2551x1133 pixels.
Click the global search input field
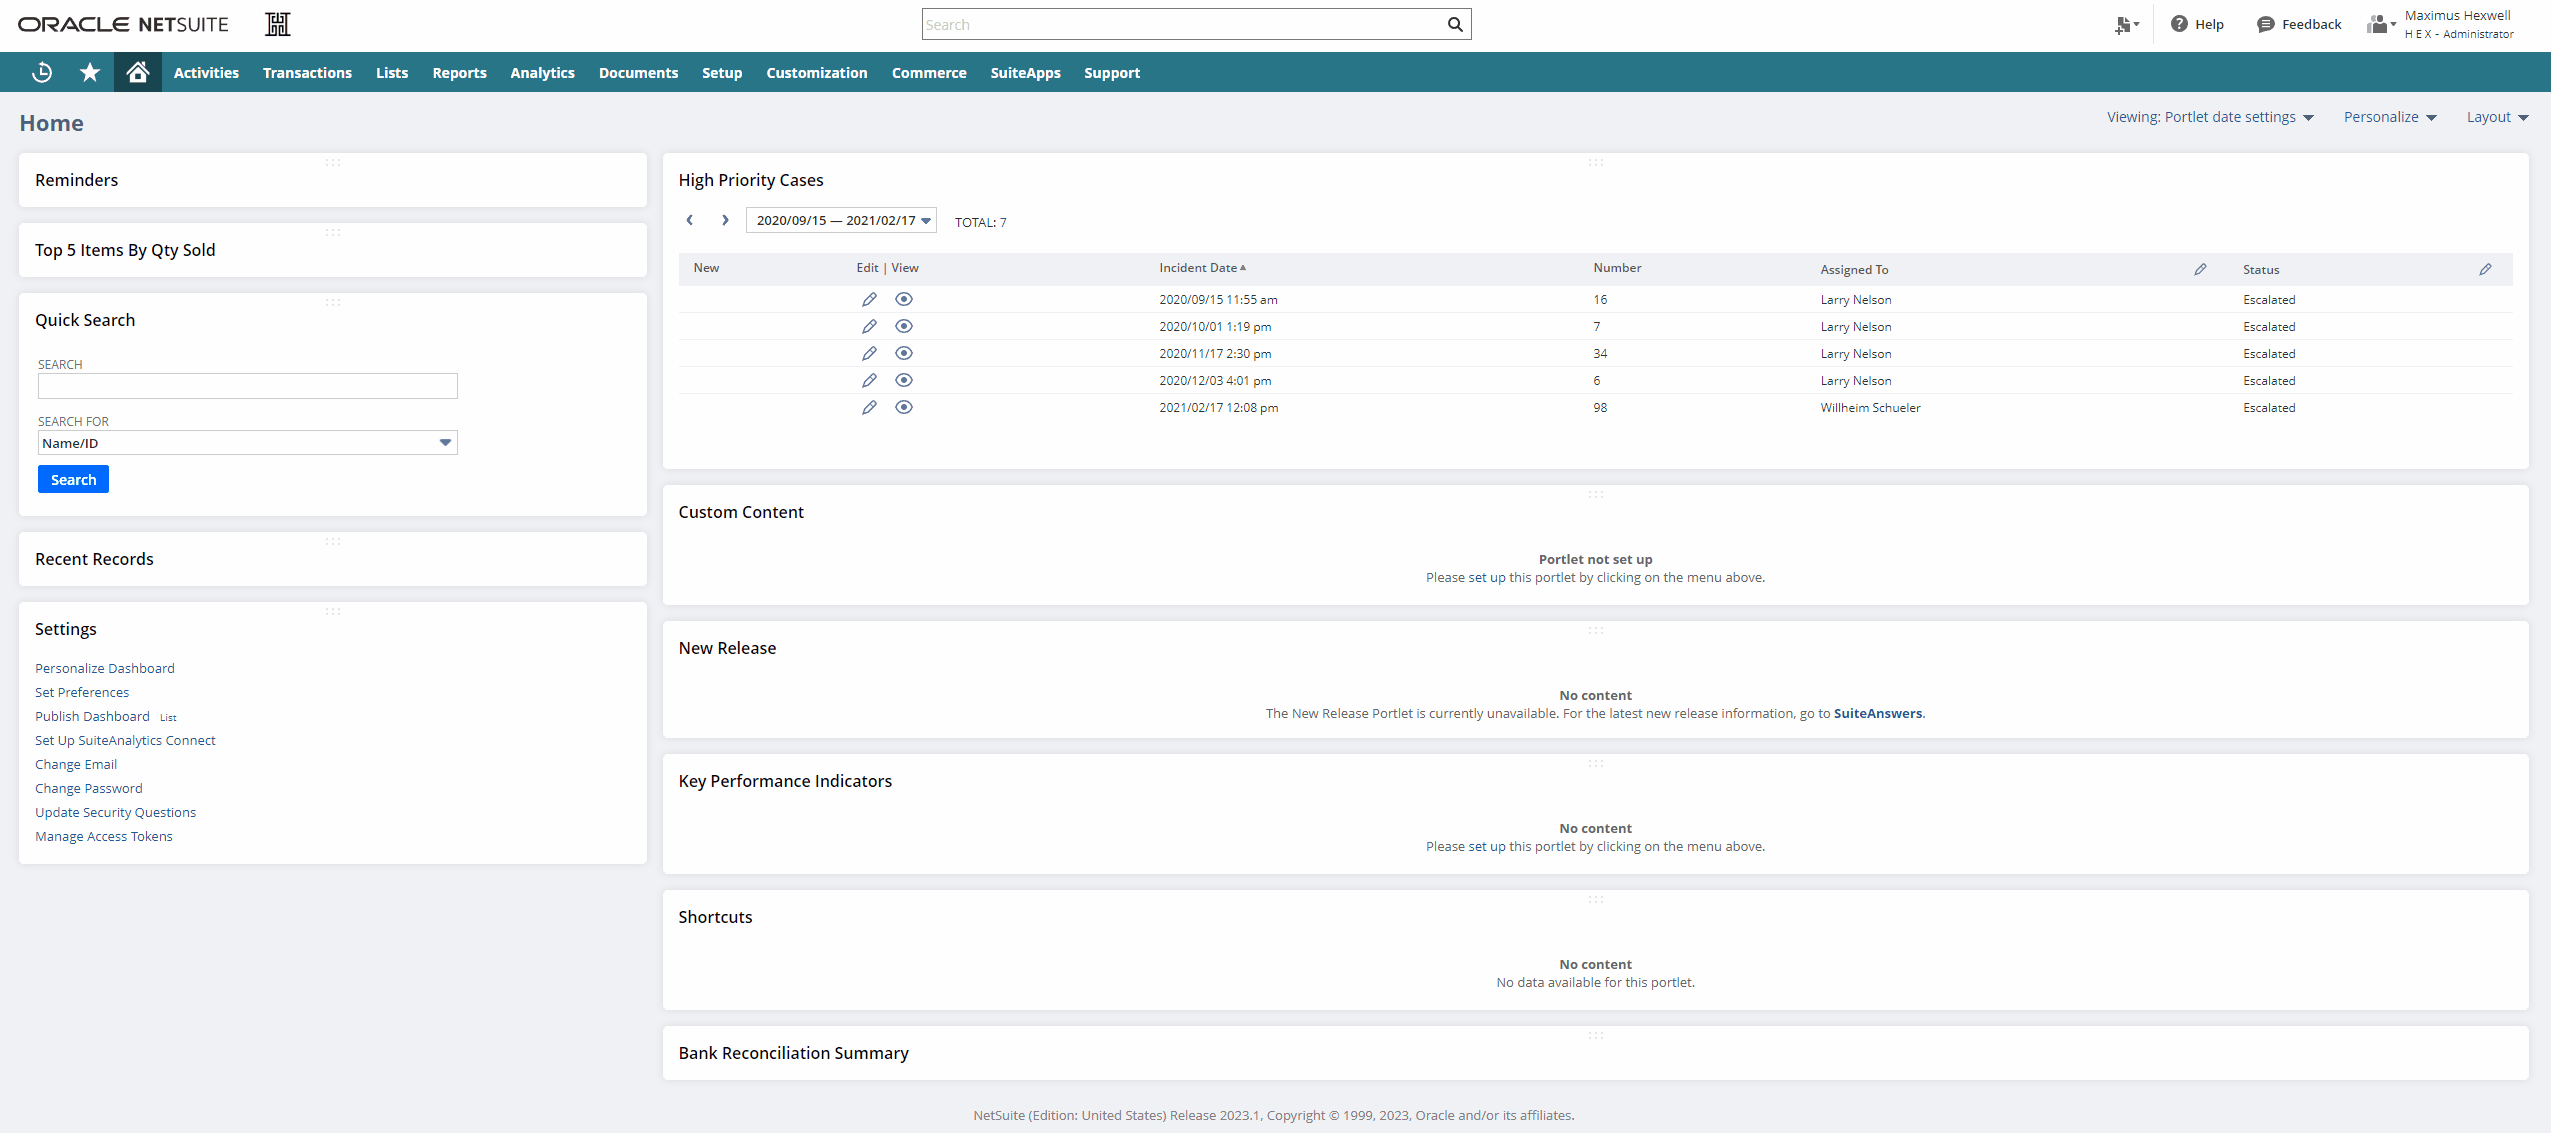[1183, 24]
